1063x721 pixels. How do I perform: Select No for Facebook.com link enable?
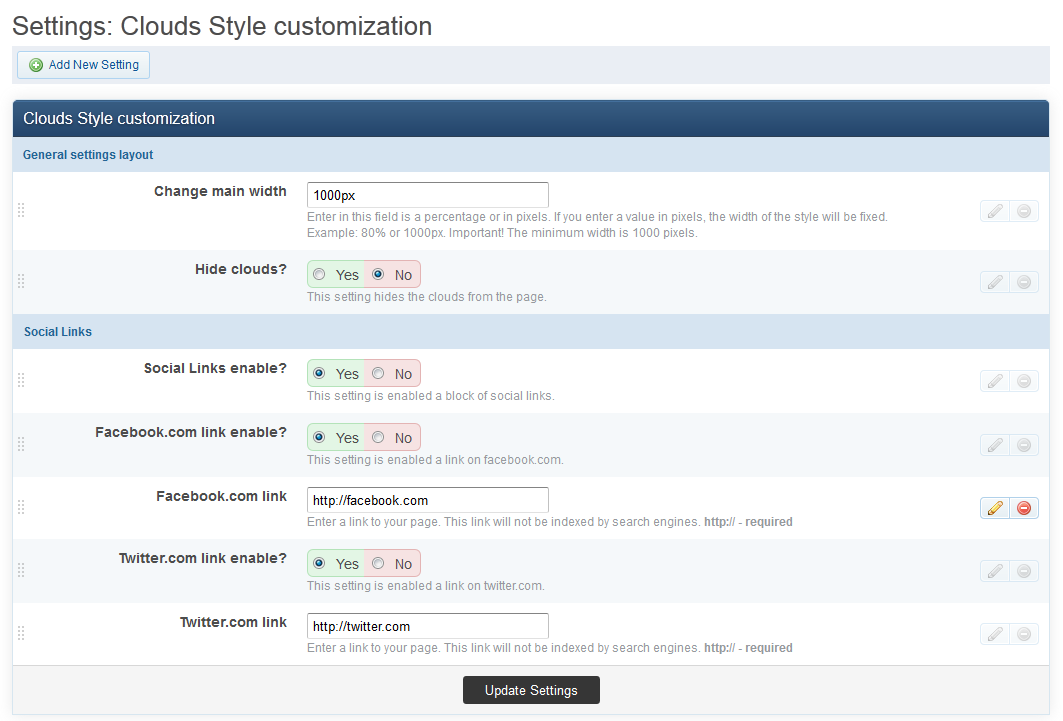(x=378, y=437)
